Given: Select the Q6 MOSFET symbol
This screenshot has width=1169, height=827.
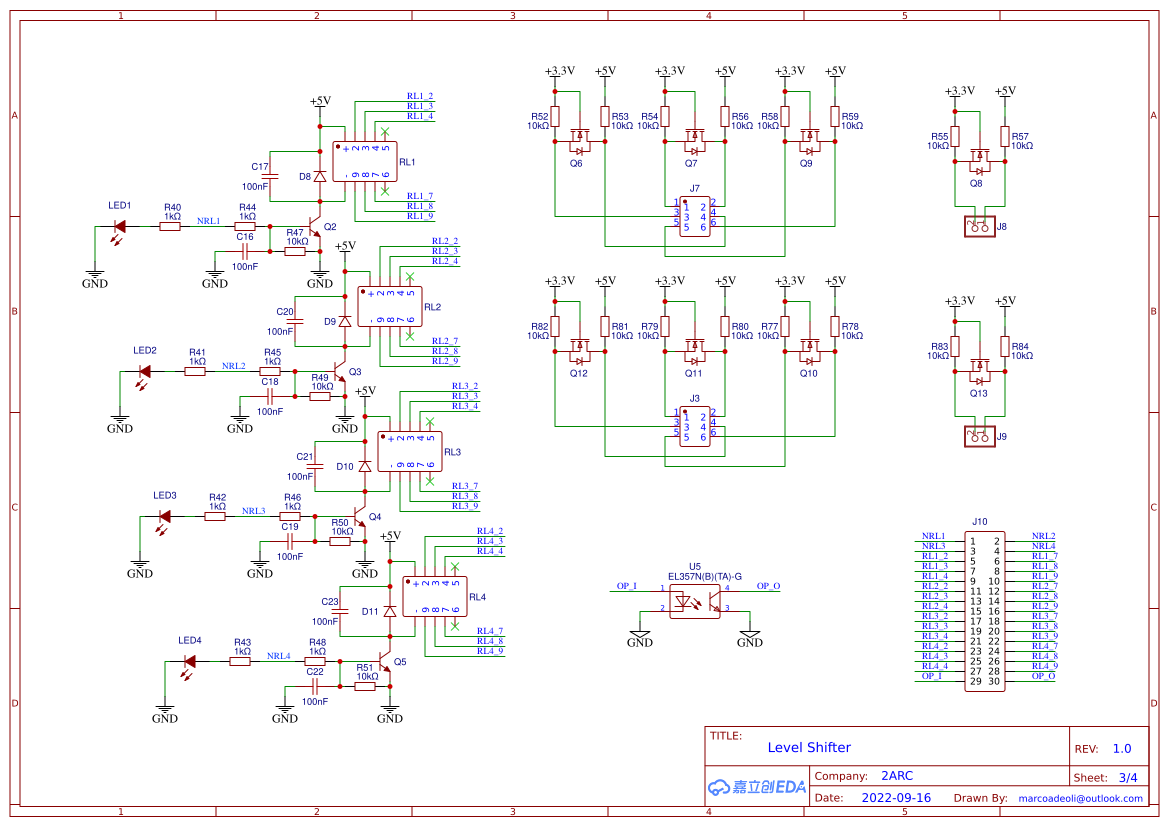Looking at the screenshot, I should point(580,138).
